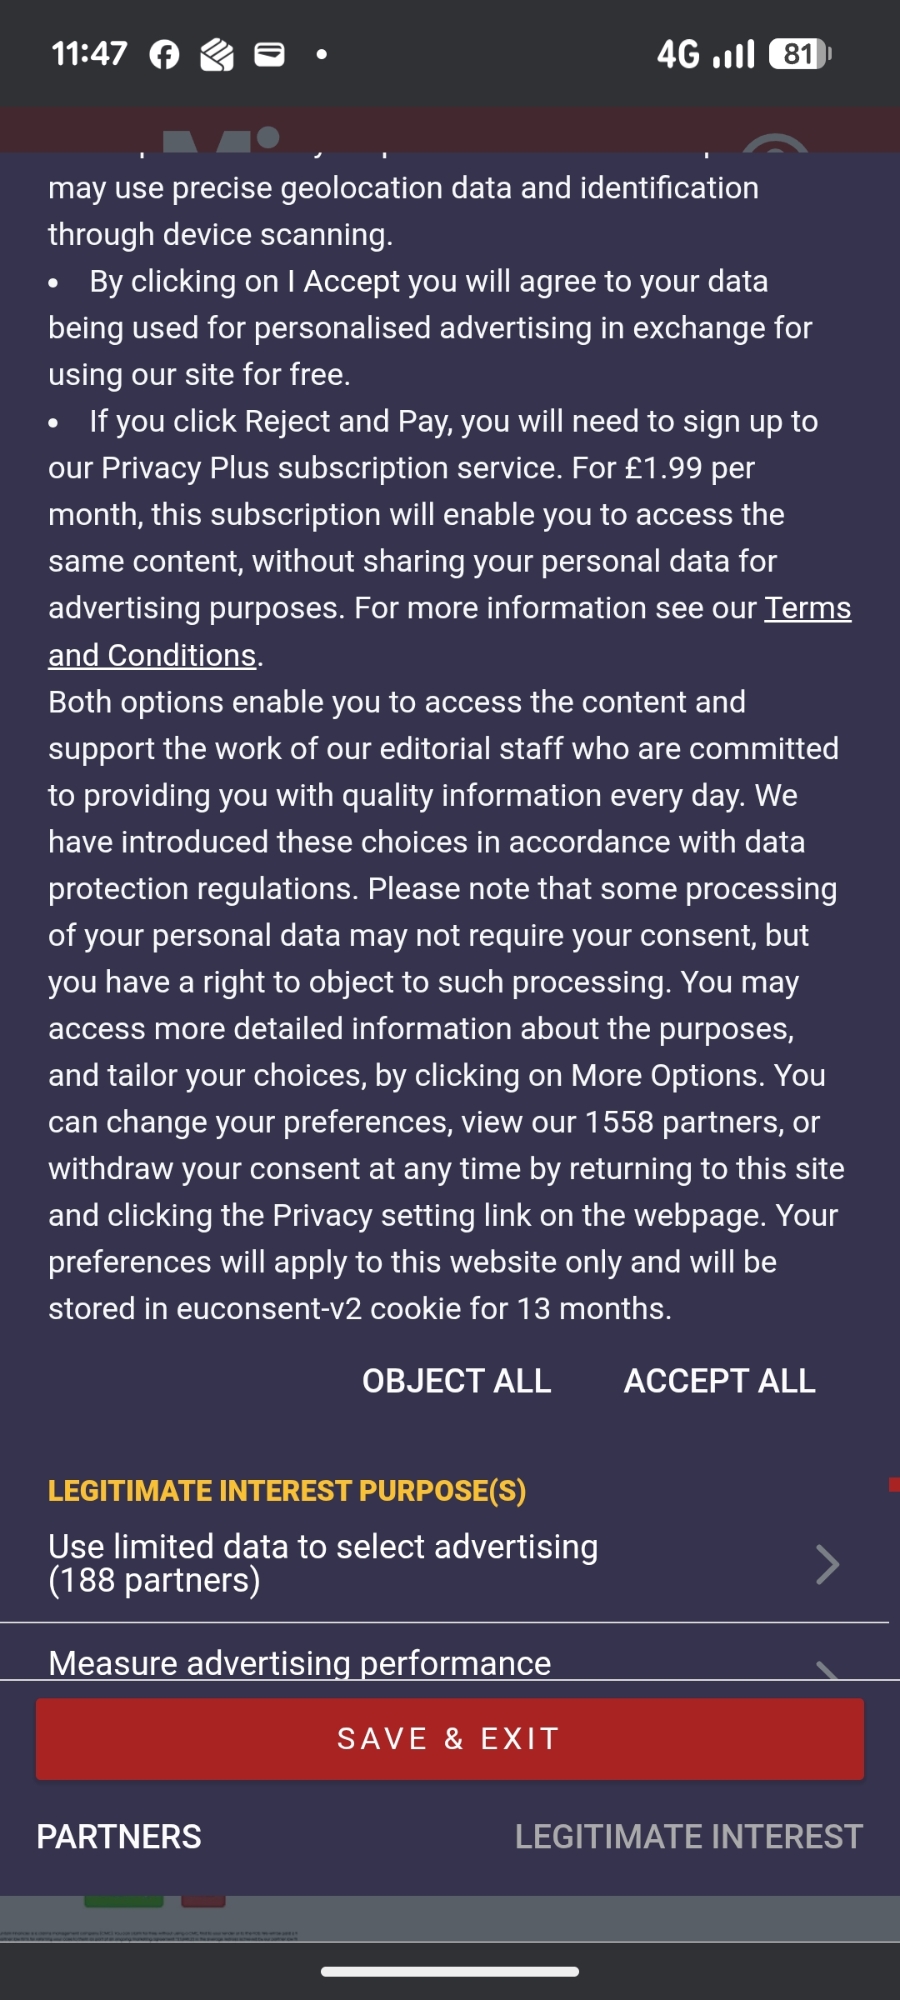Image resolution: width=900 pixels, height=2000 pixels.
Task: Tap the Facebook notification icon
Action: pos(165,54)
